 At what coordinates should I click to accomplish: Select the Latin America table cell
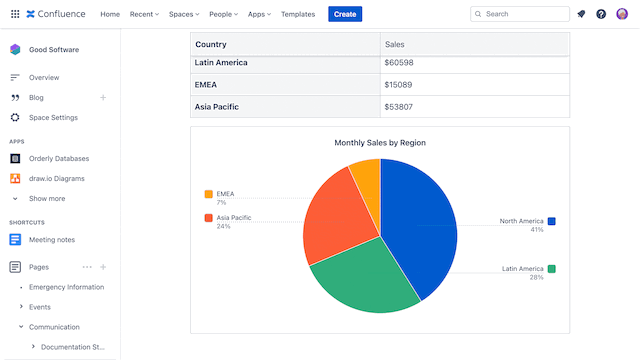(x=285, y=64)
